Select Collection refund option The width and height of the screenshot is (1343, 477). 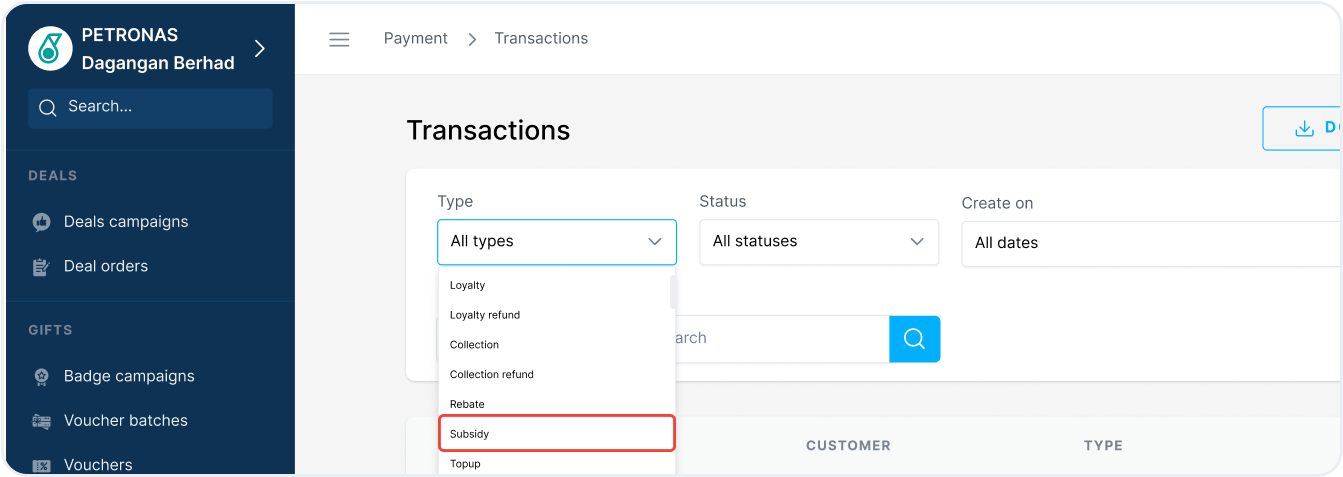click(492, 375)
